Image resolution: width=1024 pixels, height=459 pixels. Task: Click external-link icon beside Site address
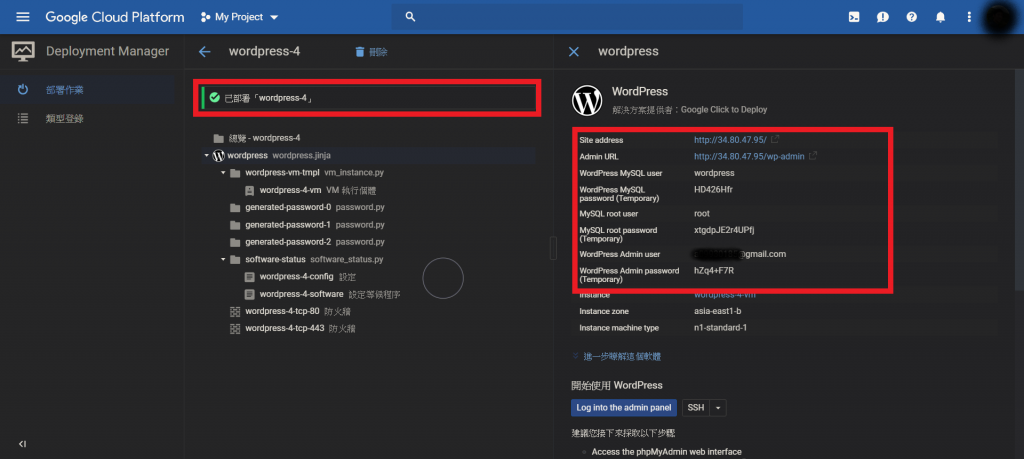click(x=775, y=140)
